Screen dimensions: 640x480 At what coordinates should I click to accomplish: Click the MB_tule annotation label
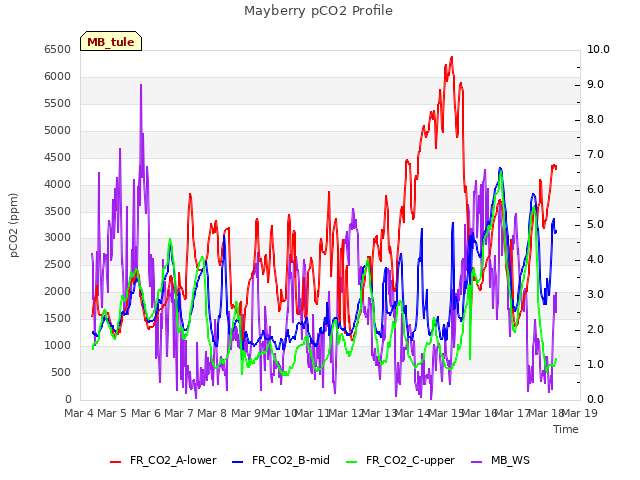(x=111, y=42)
